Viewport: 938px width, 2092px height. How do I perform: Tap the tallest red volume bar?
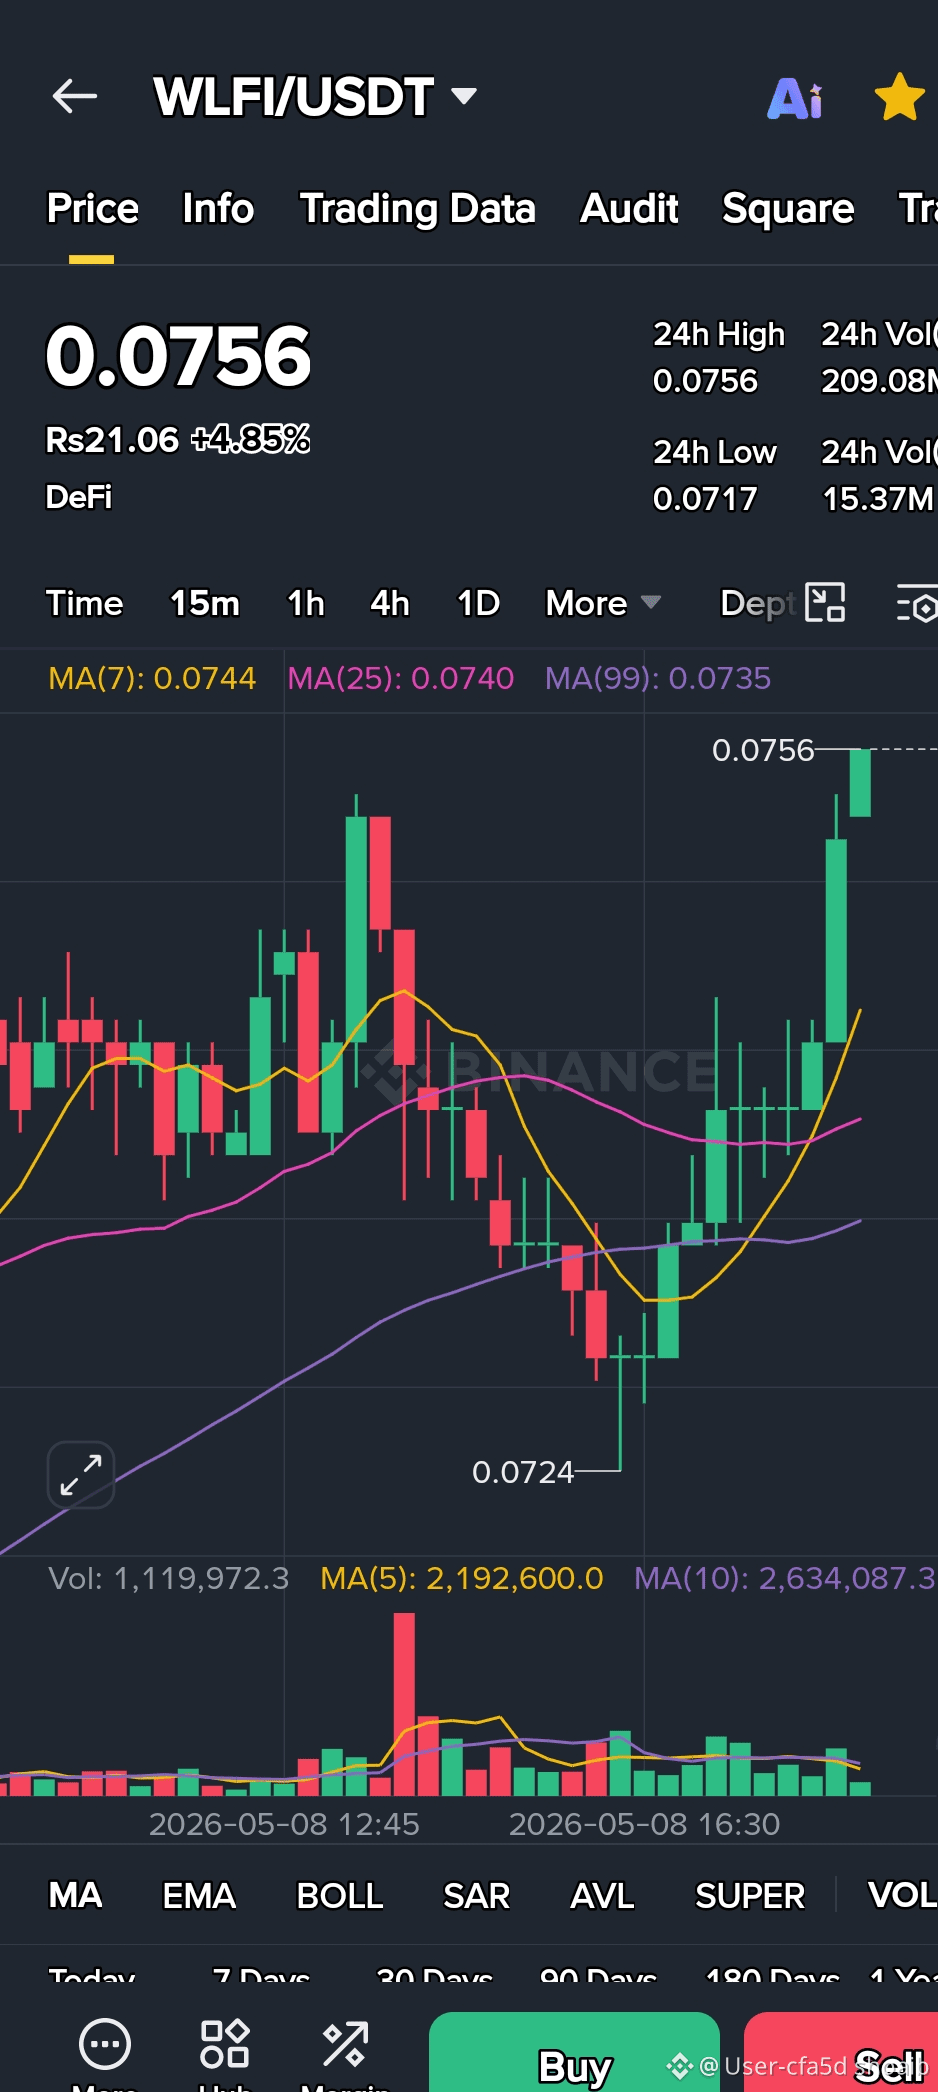coord(404,1704)
